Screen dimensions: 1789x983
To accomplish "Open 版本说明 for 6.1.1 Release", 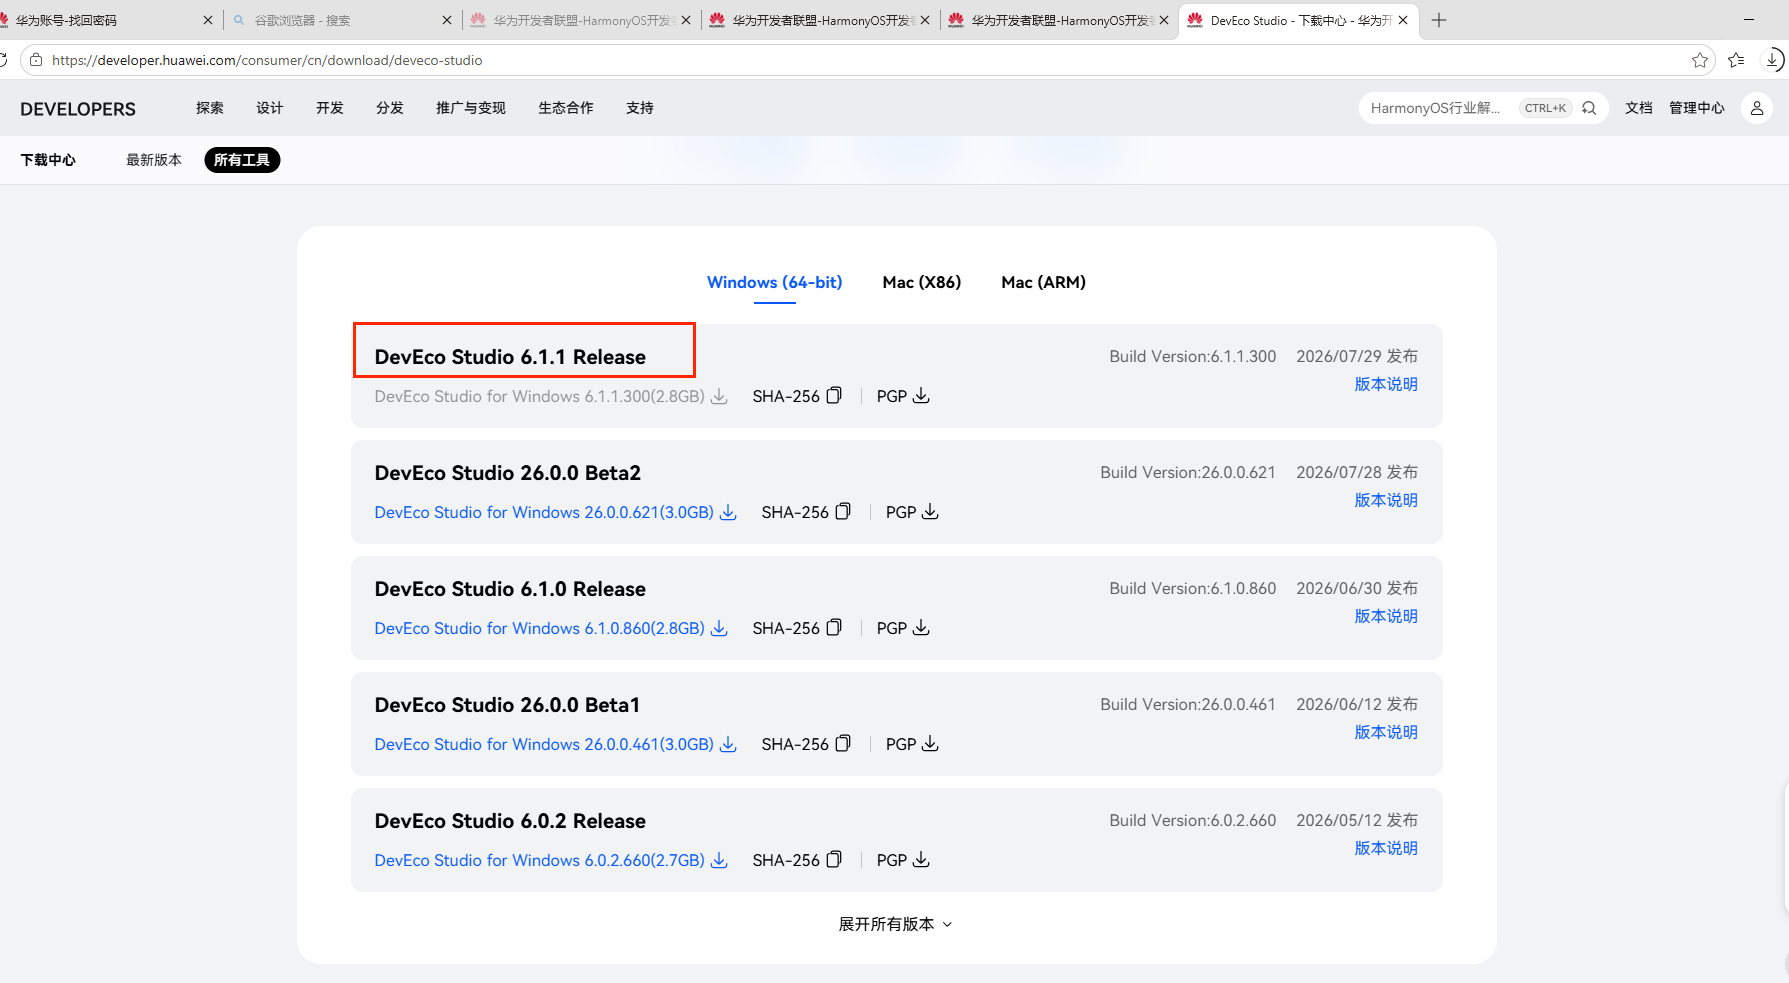I will click(1386, 384).
